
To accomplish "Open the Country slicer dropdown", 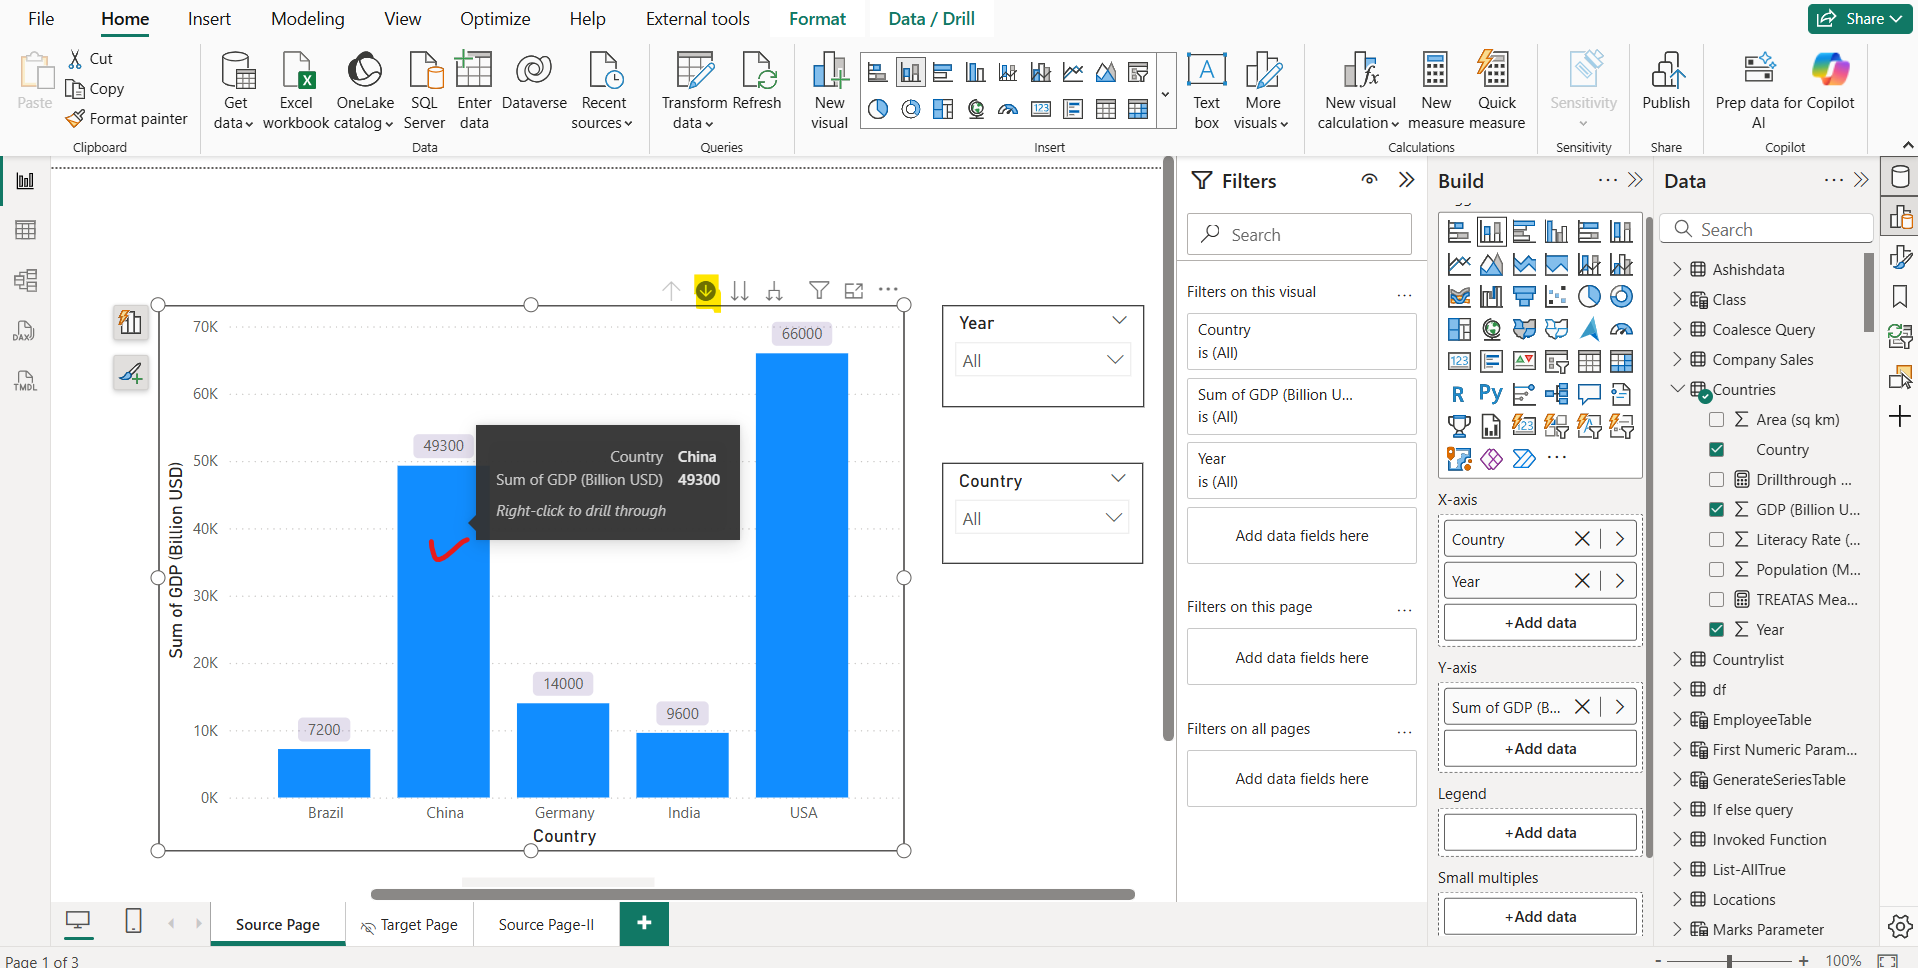I will pos(1115,517).
